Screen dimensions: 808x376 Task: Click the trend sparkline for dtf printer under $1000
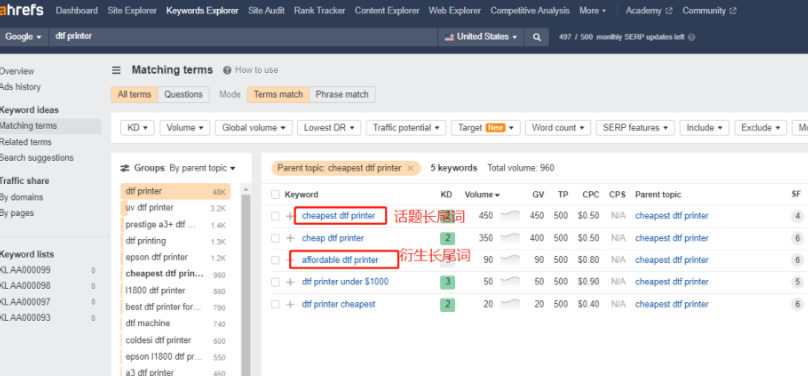pyautogui.click(x=510, y=281)
